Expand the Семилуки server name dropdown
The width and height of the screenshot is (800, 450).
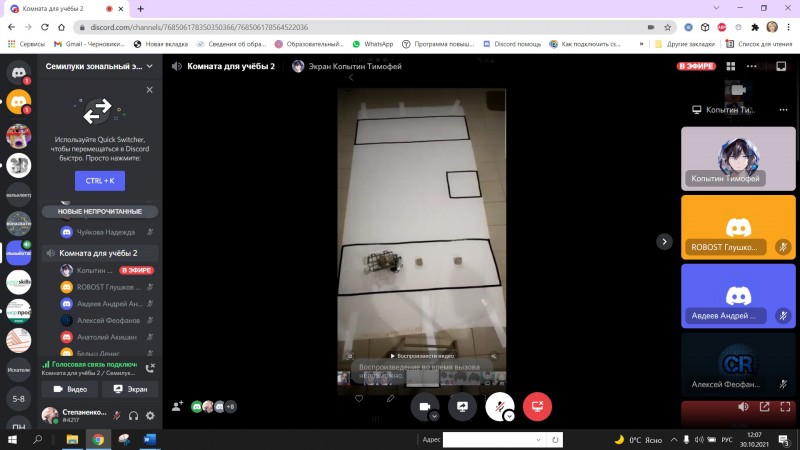click(x=150, y=66)
